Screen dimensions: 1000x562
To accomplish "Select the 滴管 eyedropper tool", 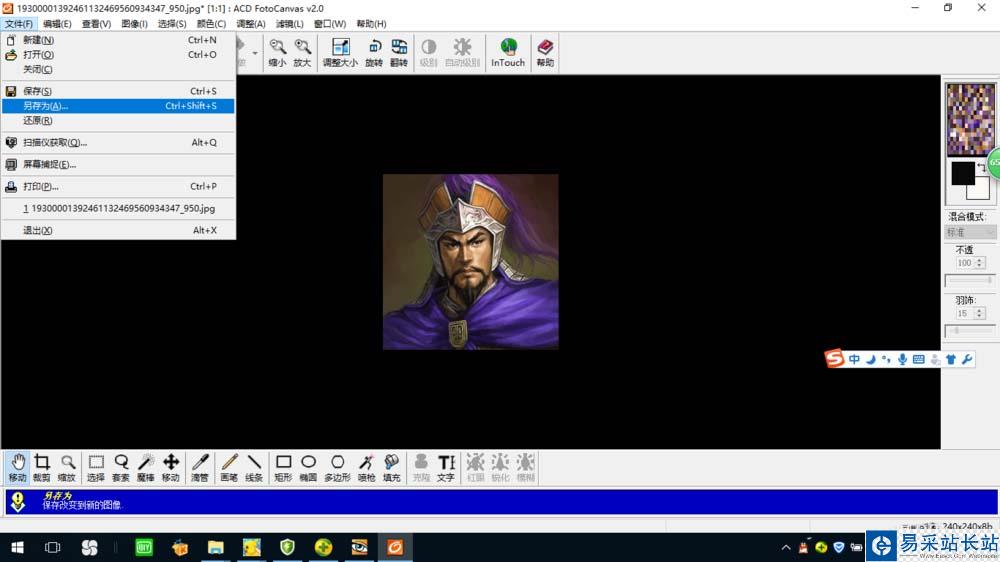I will pyautogui.click(x=200, y=467).
